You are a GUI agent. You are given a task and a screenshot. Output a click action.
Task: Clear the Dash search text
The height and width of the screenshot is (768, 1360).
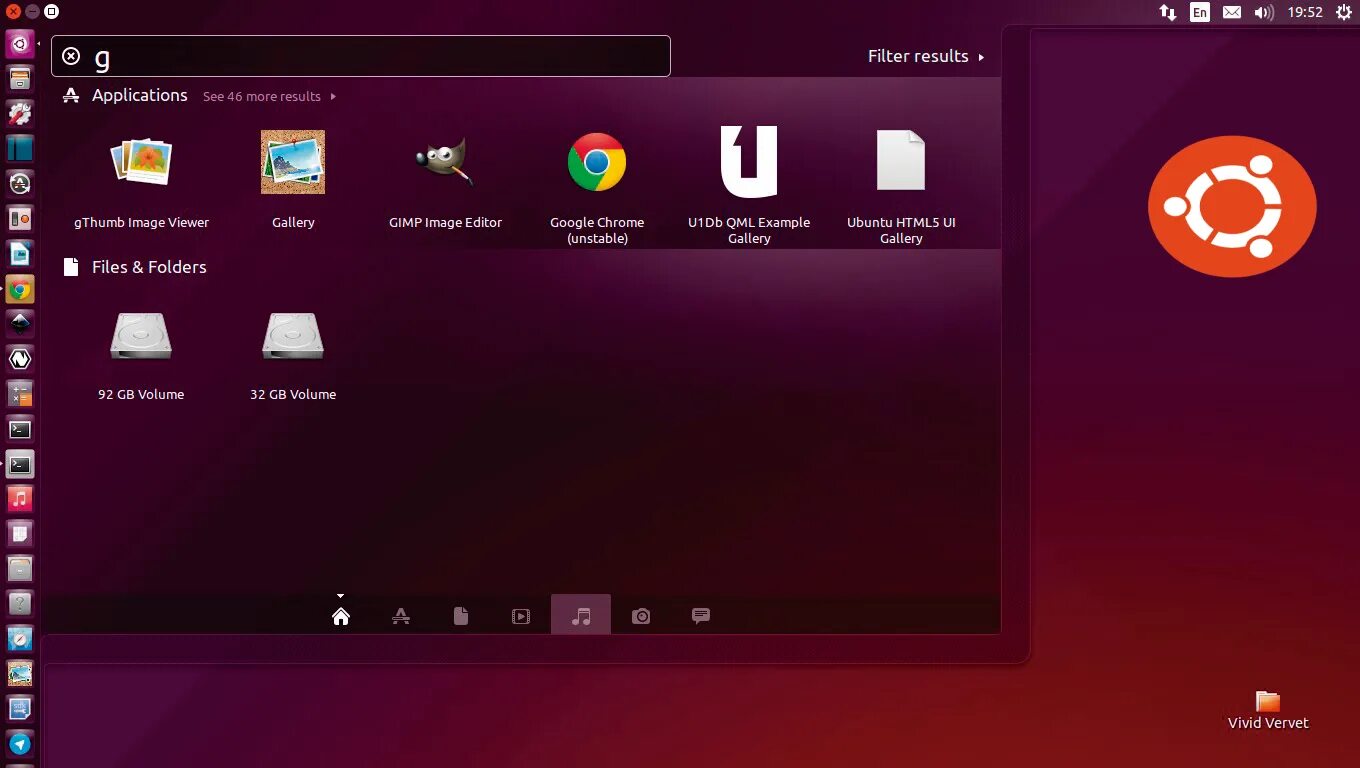[x=71, y=56]
